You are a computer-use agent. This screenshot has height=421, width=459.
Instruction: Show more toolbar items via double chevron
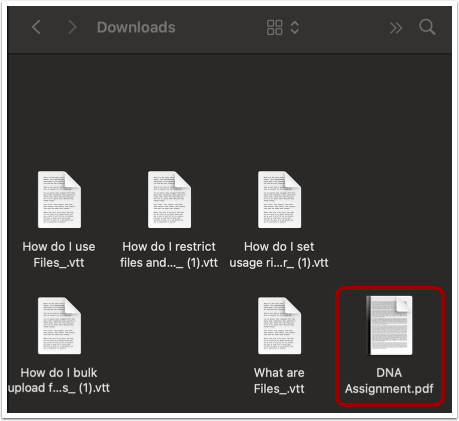(396, 28)
